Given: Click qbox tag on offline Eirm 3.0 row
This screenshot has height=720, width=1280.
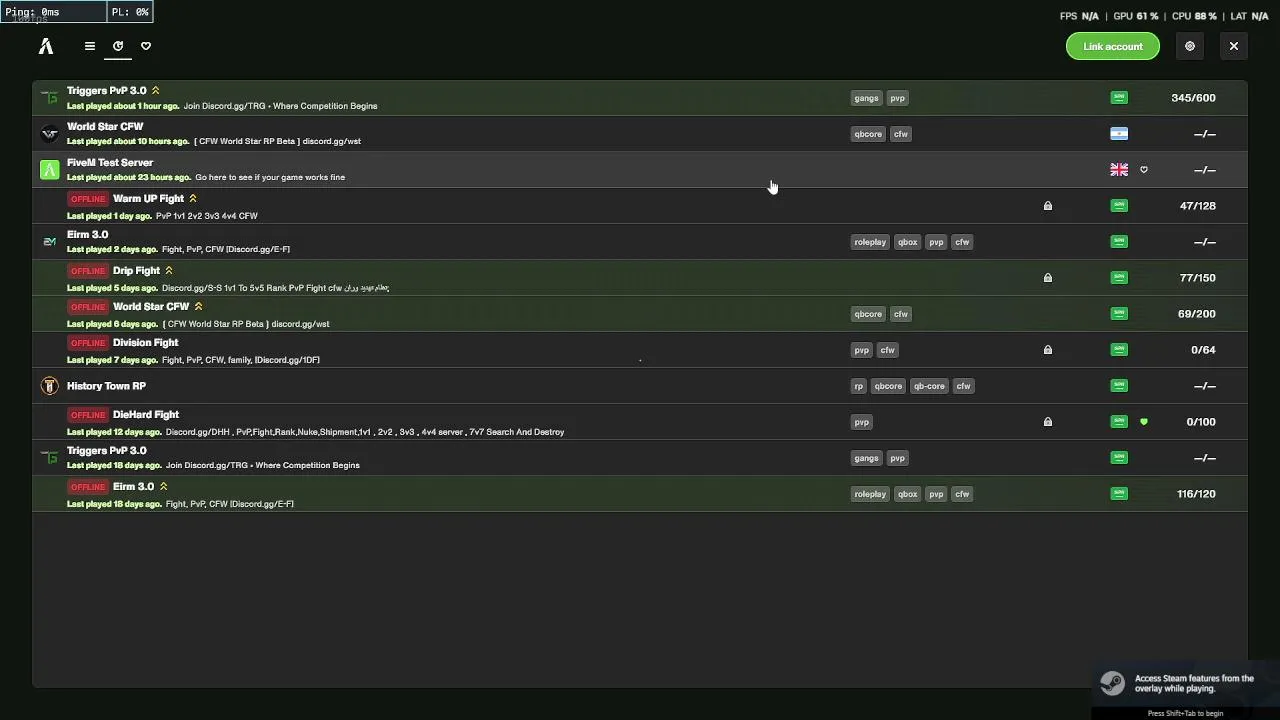Looking at the screenshot, I should click(907, 494).
